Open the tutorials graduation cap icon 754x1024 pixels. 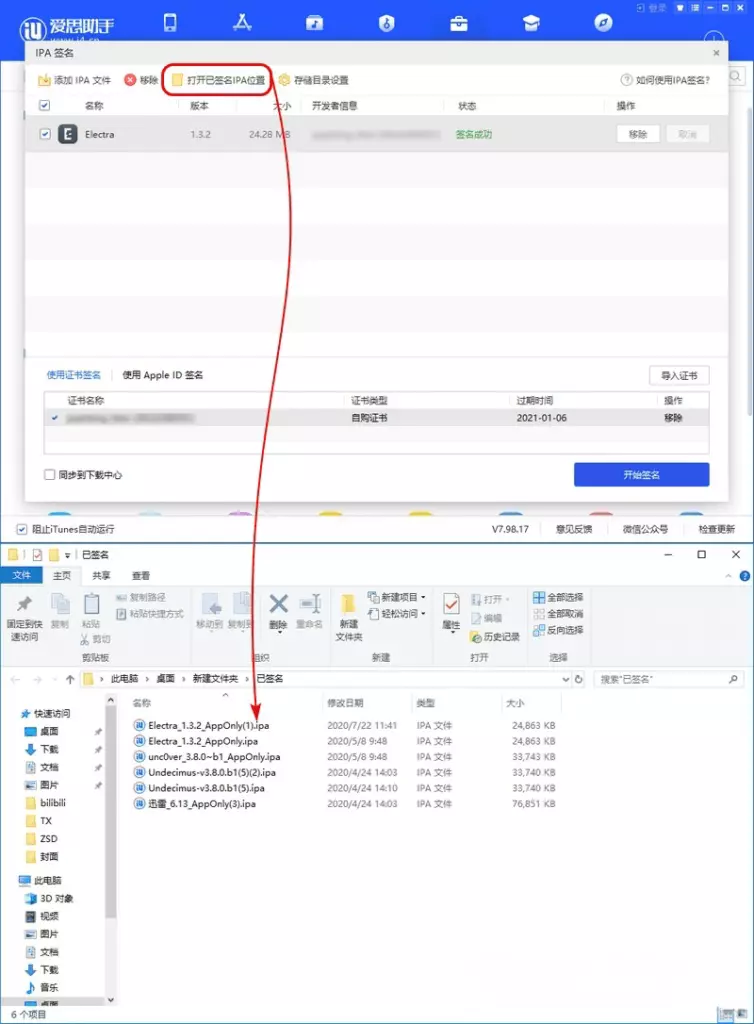pos(532,22)
